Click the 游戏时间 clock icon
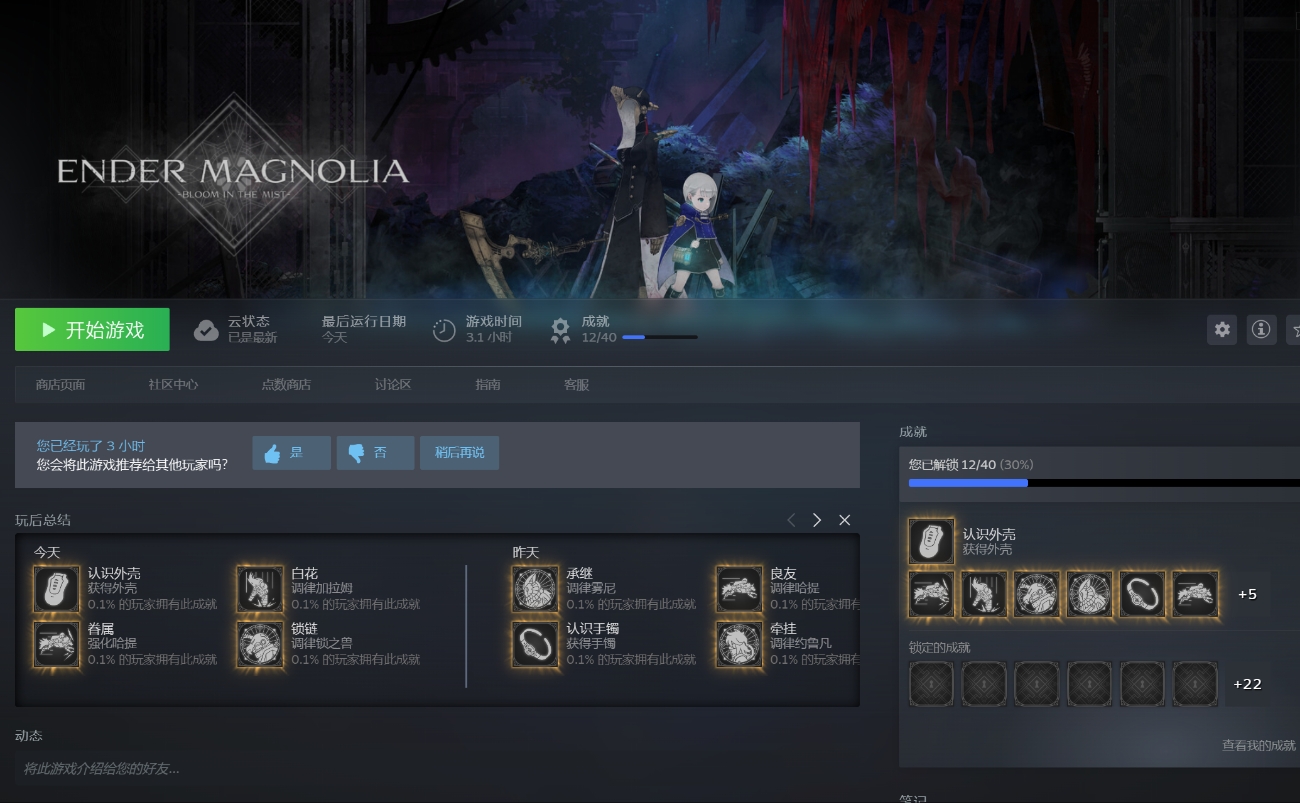The image size is (1300, 803). pos(444,330)
